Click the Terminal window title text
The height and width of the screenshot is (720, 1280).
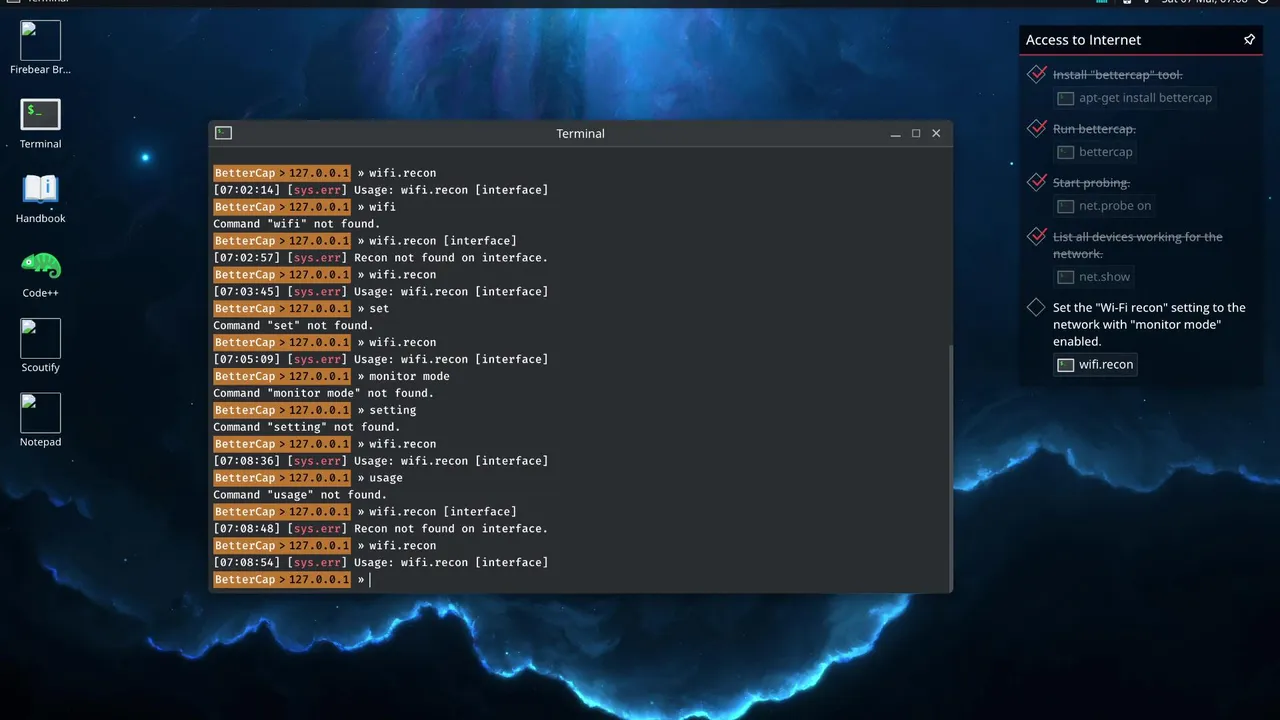(580, 133)
